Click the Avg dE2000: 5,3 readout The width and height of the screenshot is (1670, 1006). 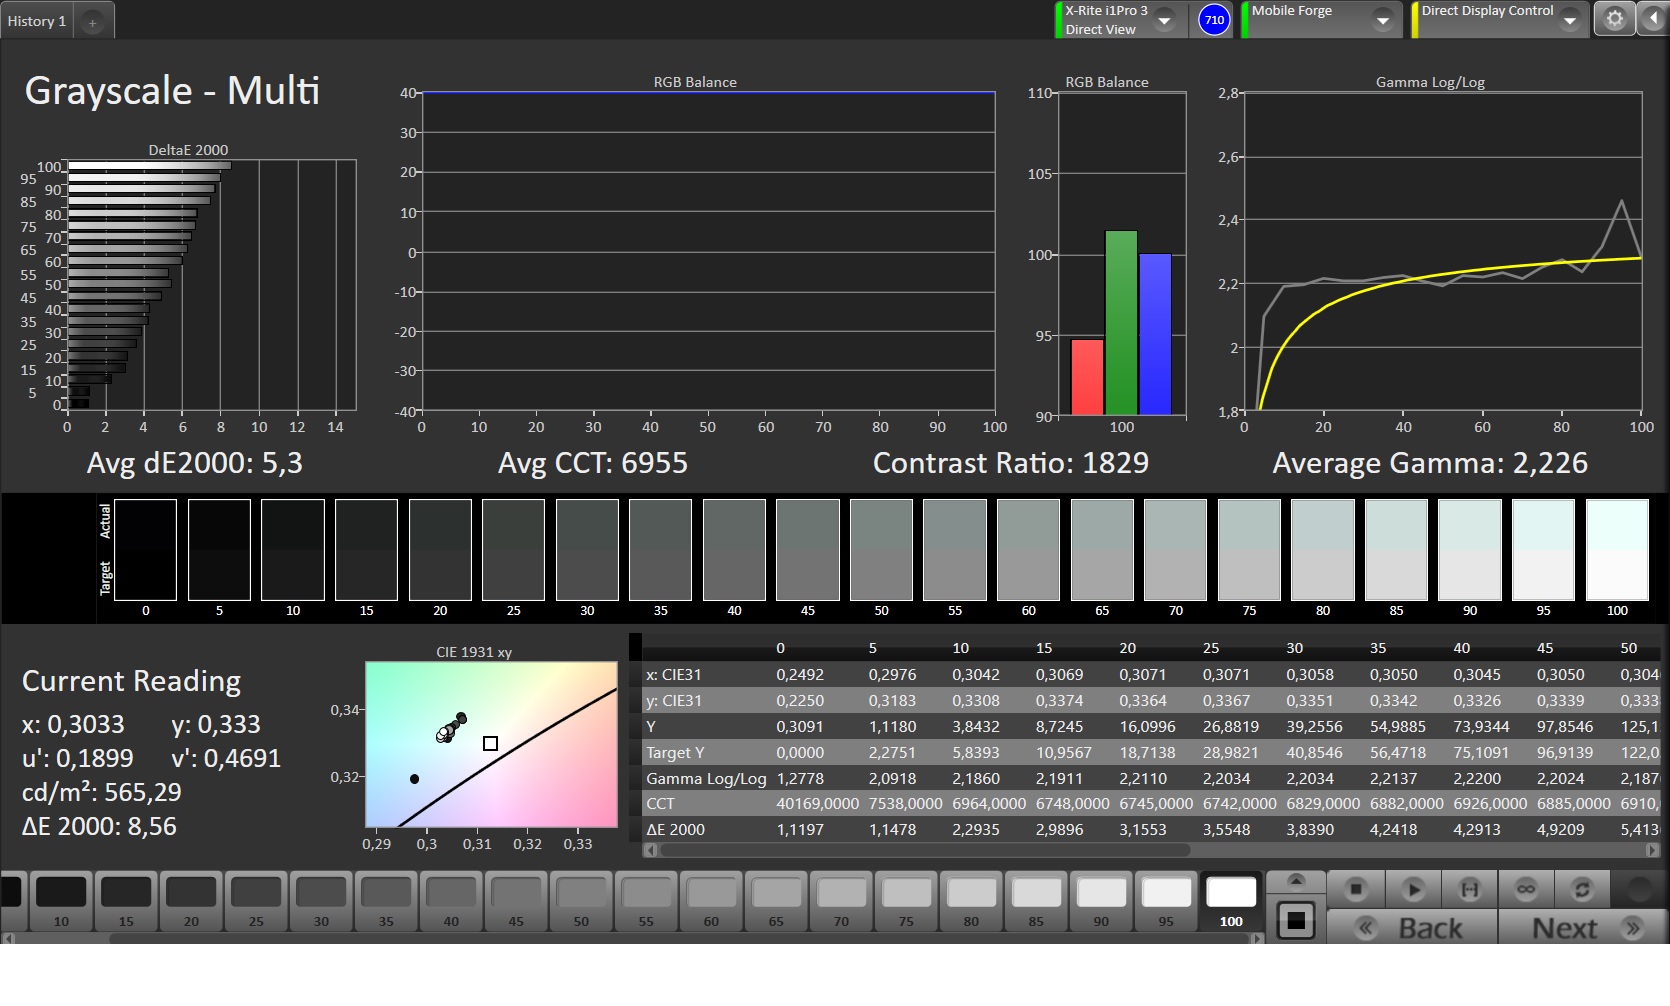click(x=194, y=463)
